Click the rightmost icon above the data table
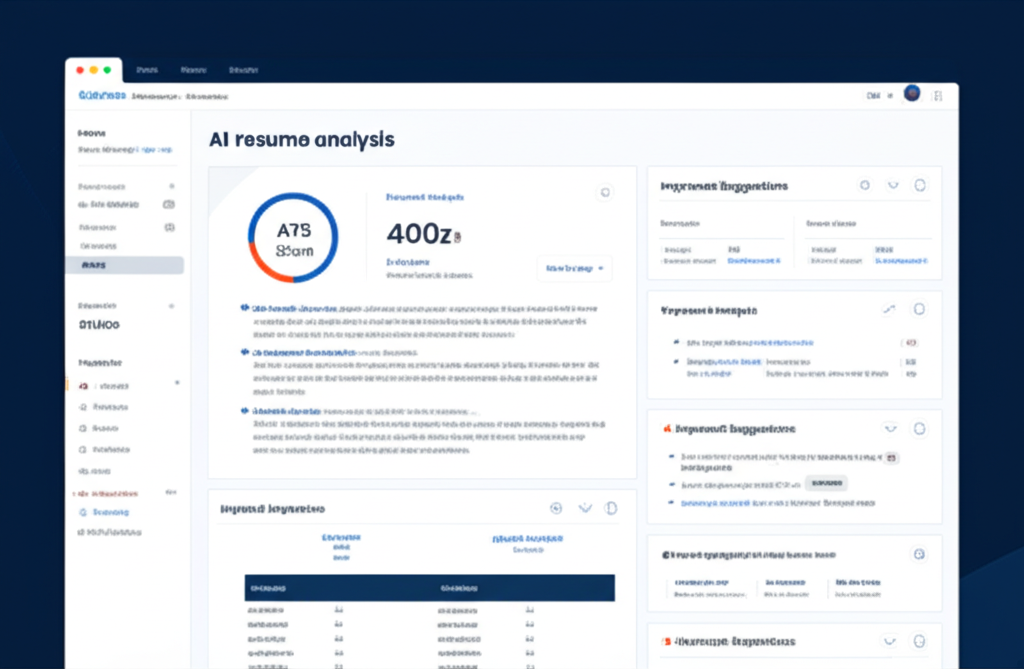 coord(612,508)
